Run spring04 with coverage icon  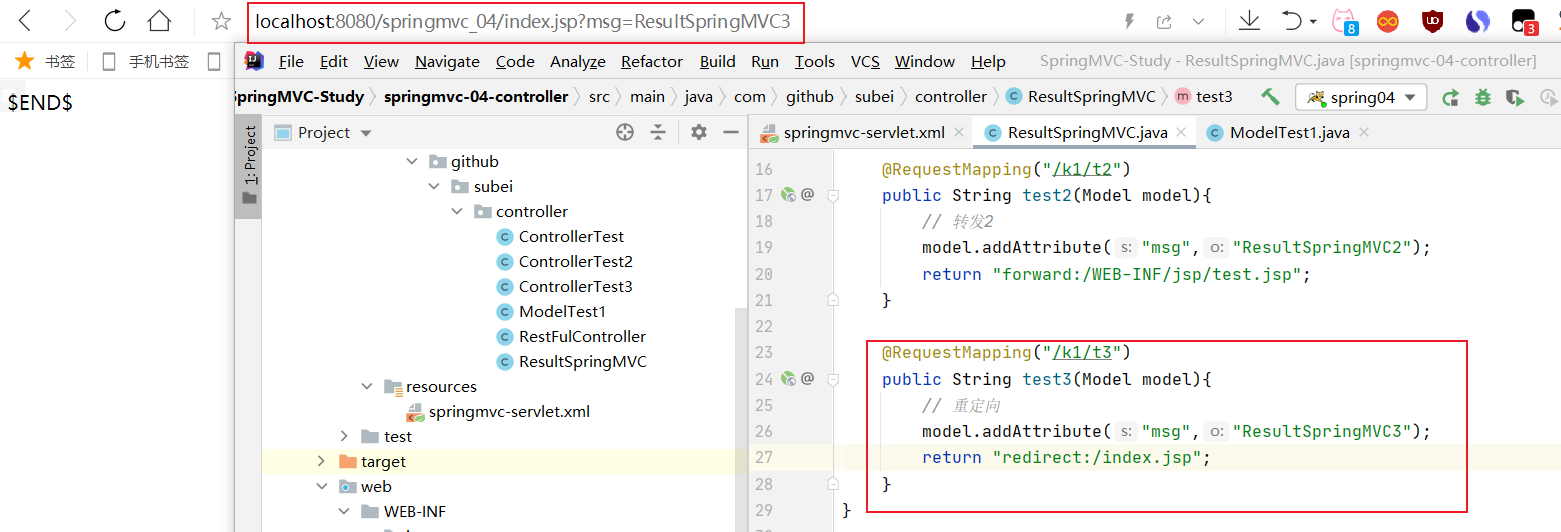pyautogui.click(x=1516, y=98)
